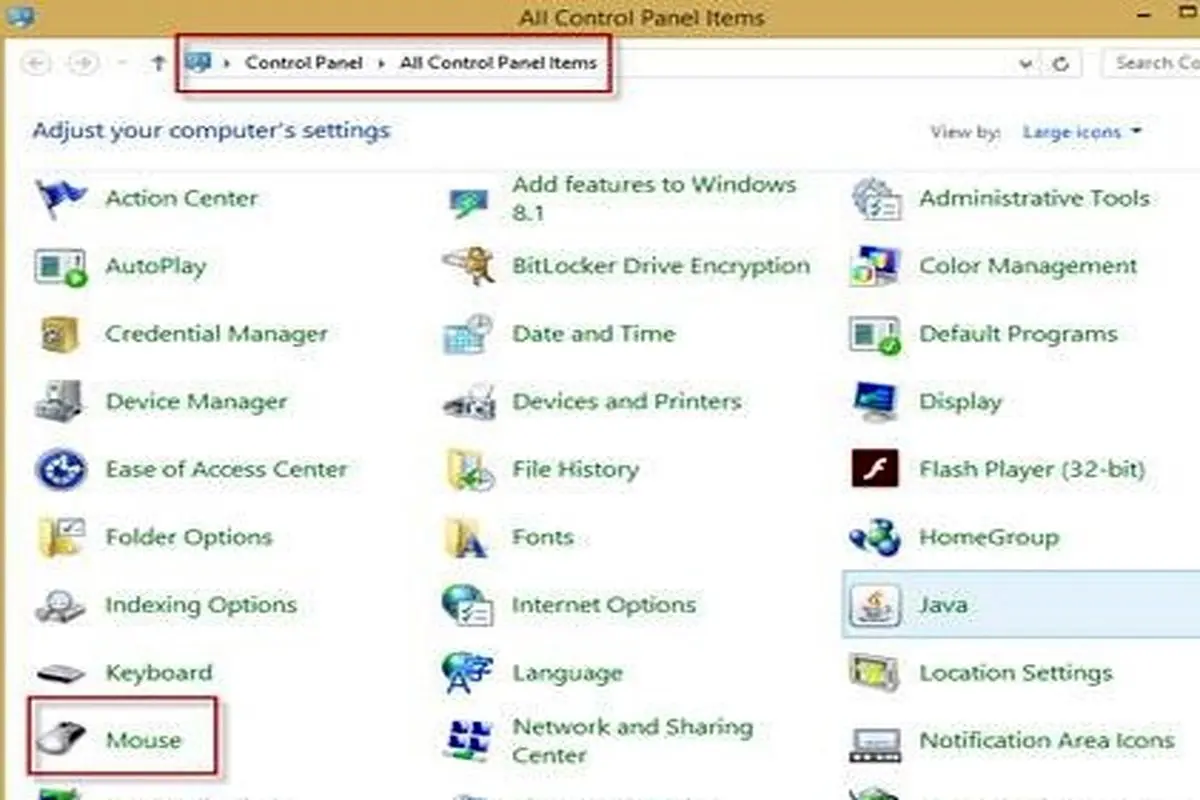1200x800 pixels.
Task: Open the Default Programs icon
Action: pyautogui.click(x=876, y=334)
